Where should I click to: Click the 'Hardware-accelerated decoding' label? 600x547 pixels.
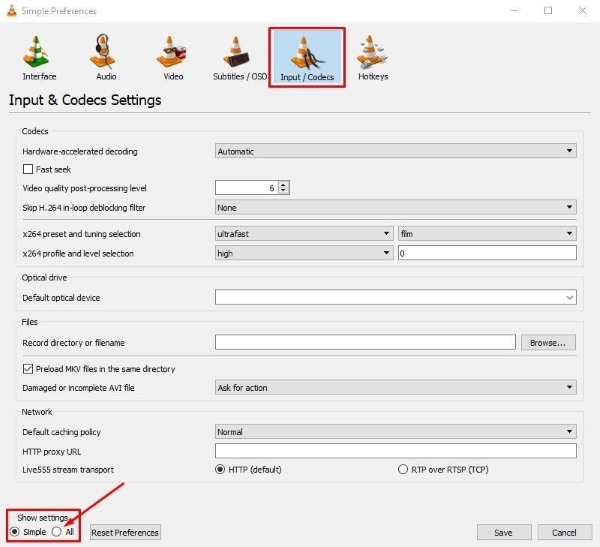pos(80,152)
